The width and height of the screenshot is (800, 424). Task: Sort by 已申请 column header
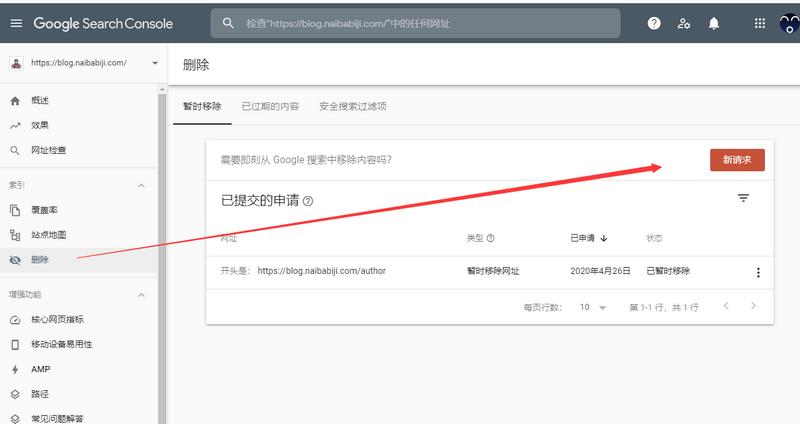[582, 238]
